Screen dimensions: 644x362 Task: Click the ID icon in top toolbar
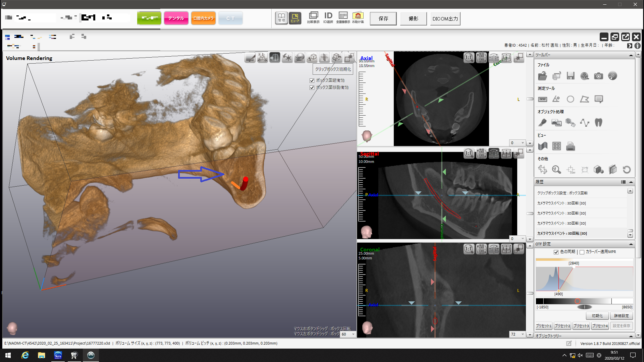click(x=328, y=17)
